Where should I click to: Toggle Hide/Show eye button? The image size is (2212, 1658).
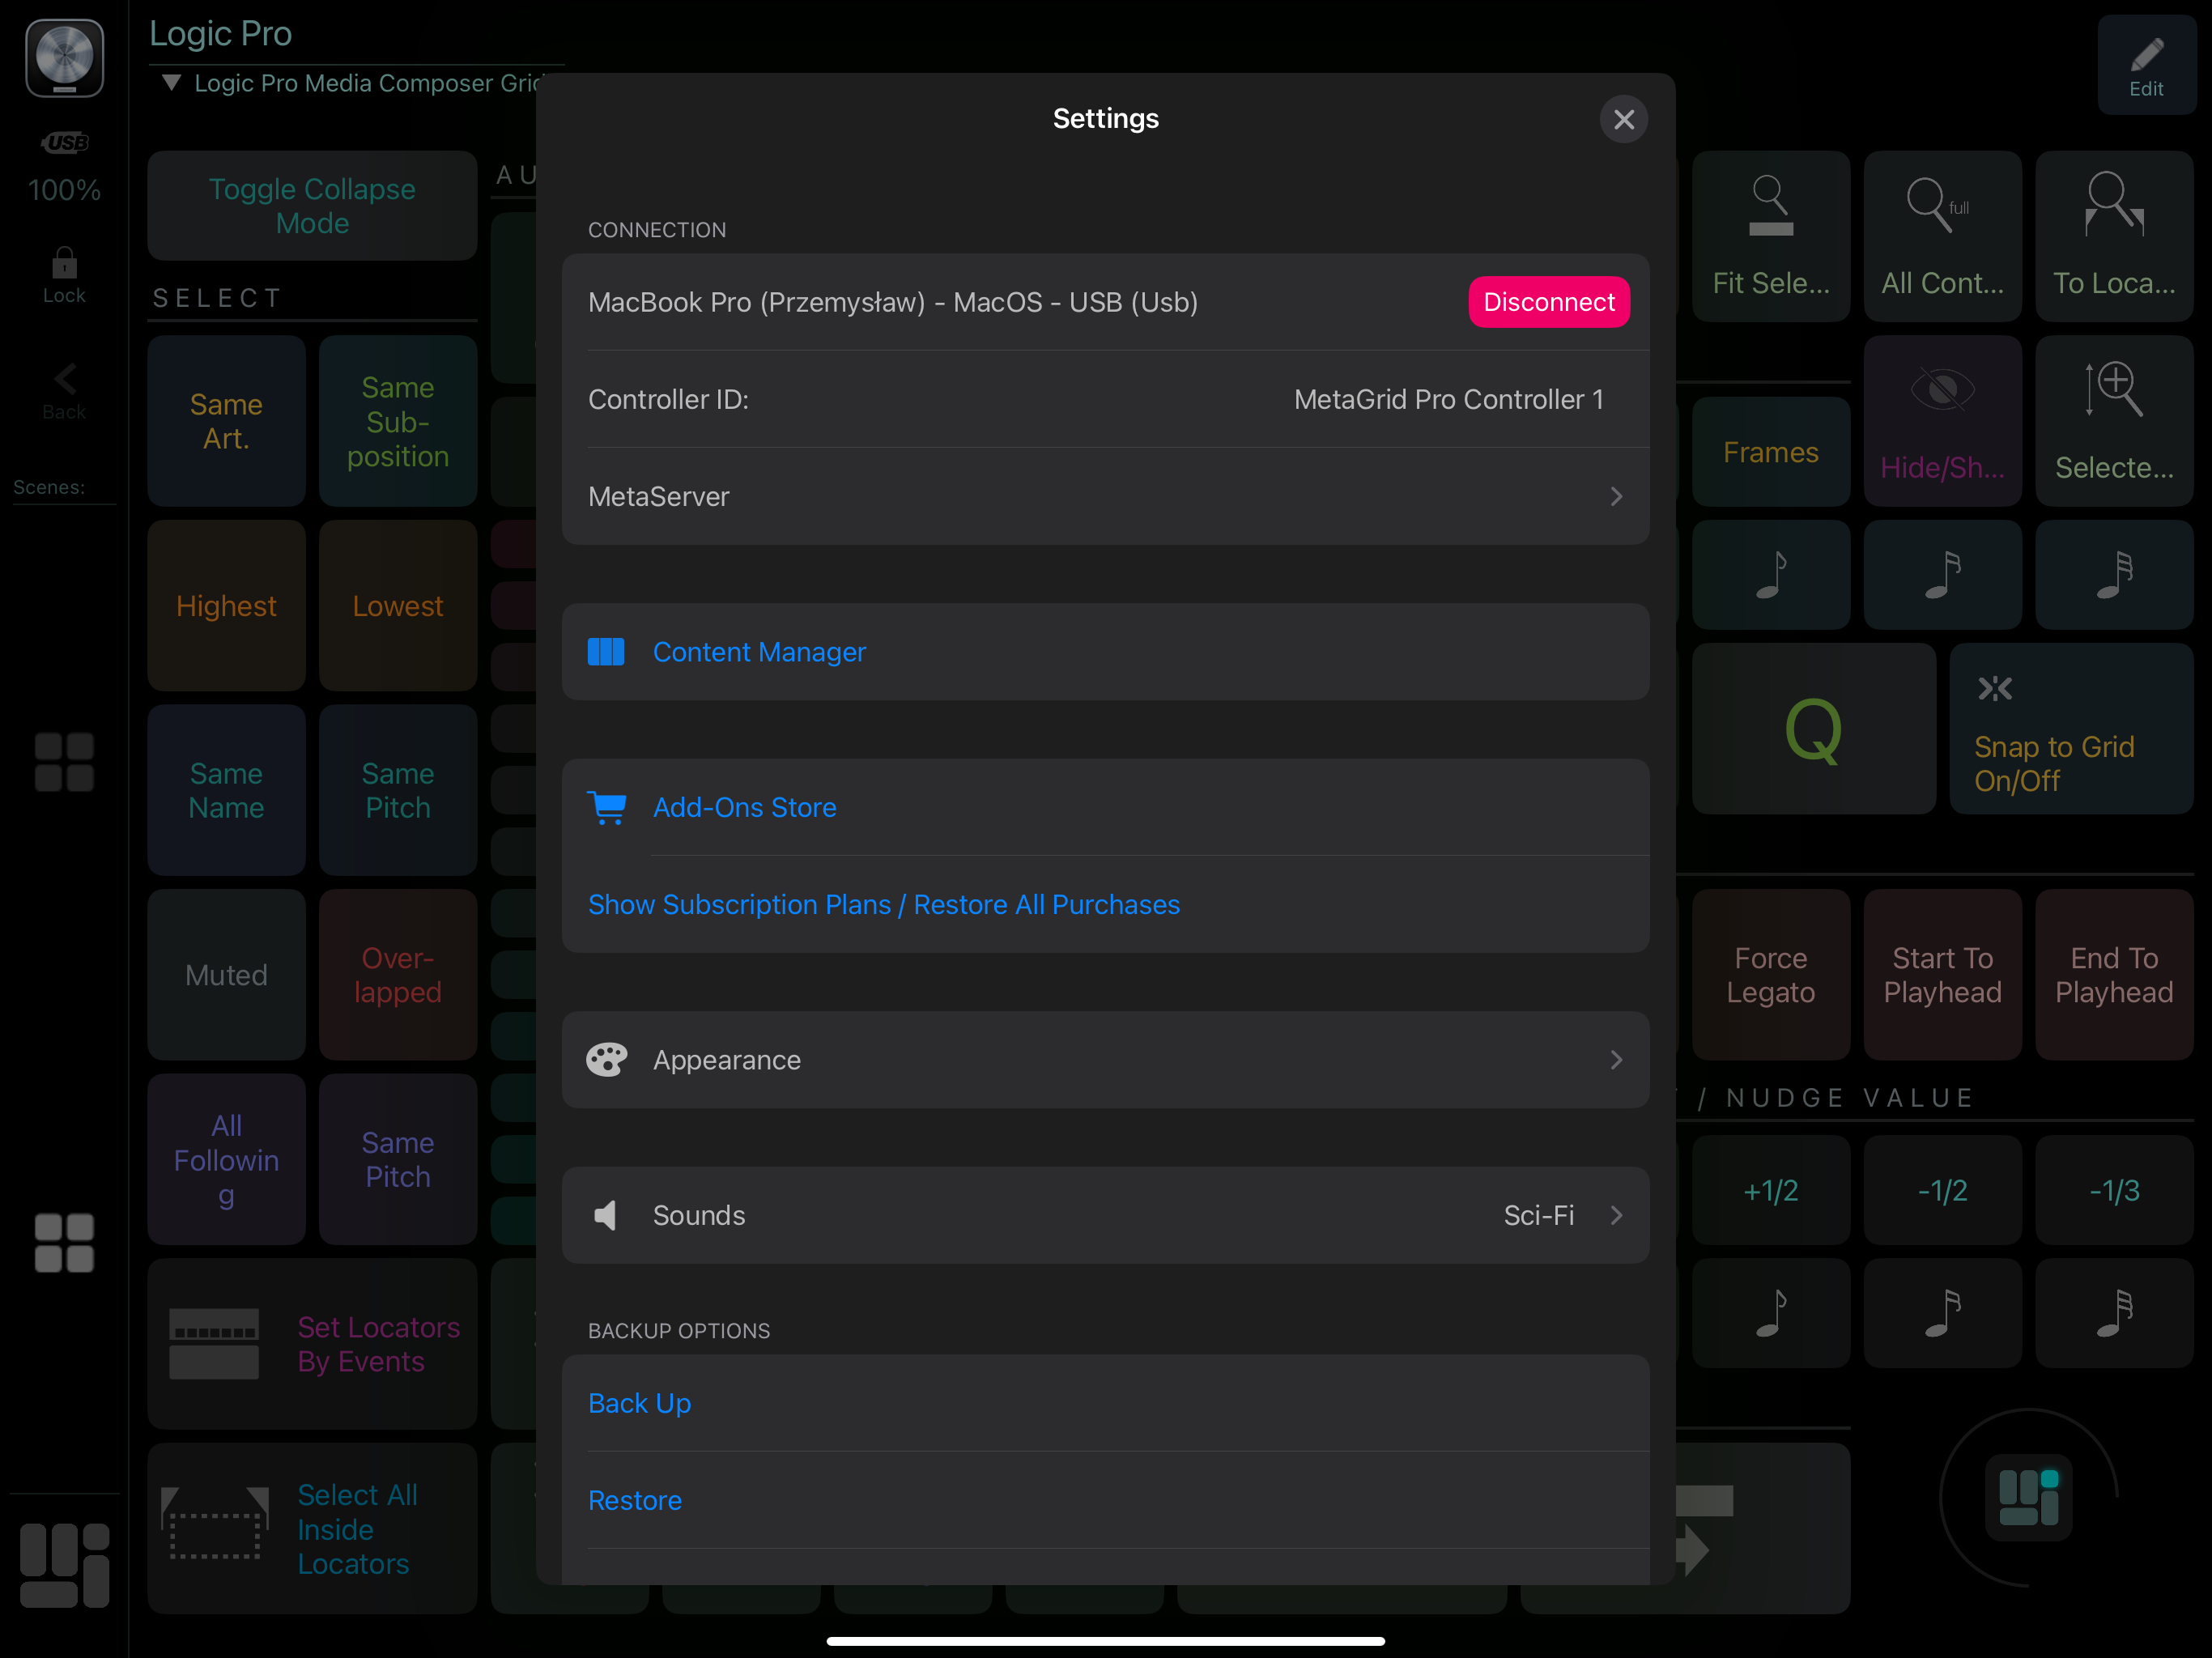tap(1942, 421)
